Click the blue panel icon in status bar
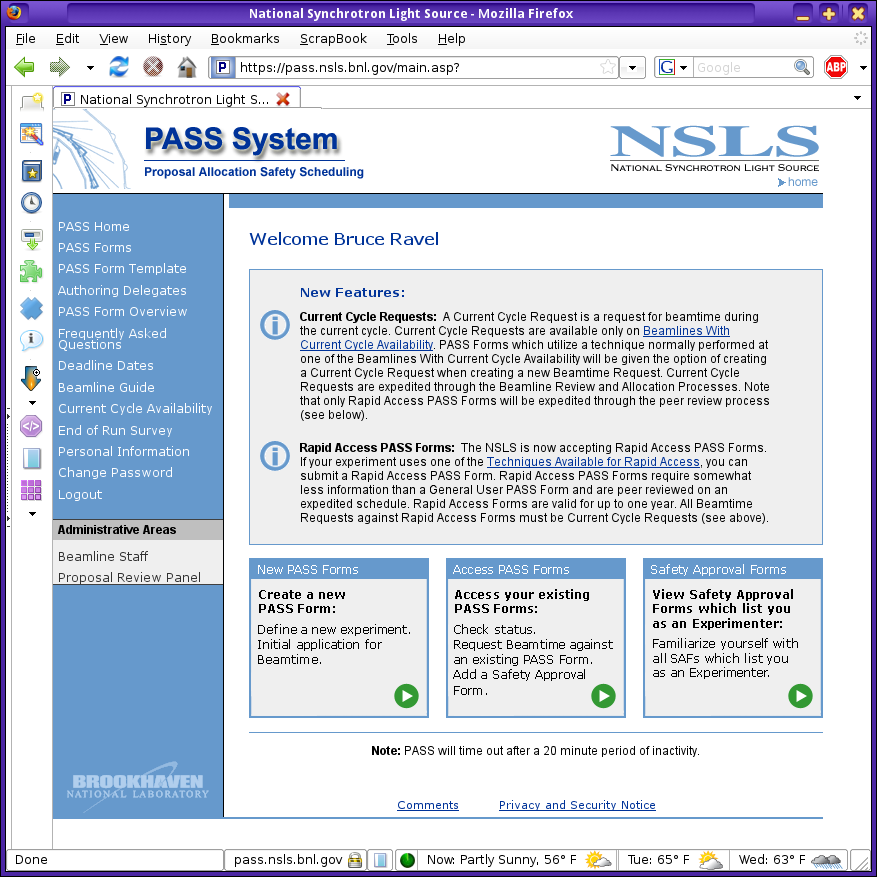877x877 pixels. coord(380,860)
